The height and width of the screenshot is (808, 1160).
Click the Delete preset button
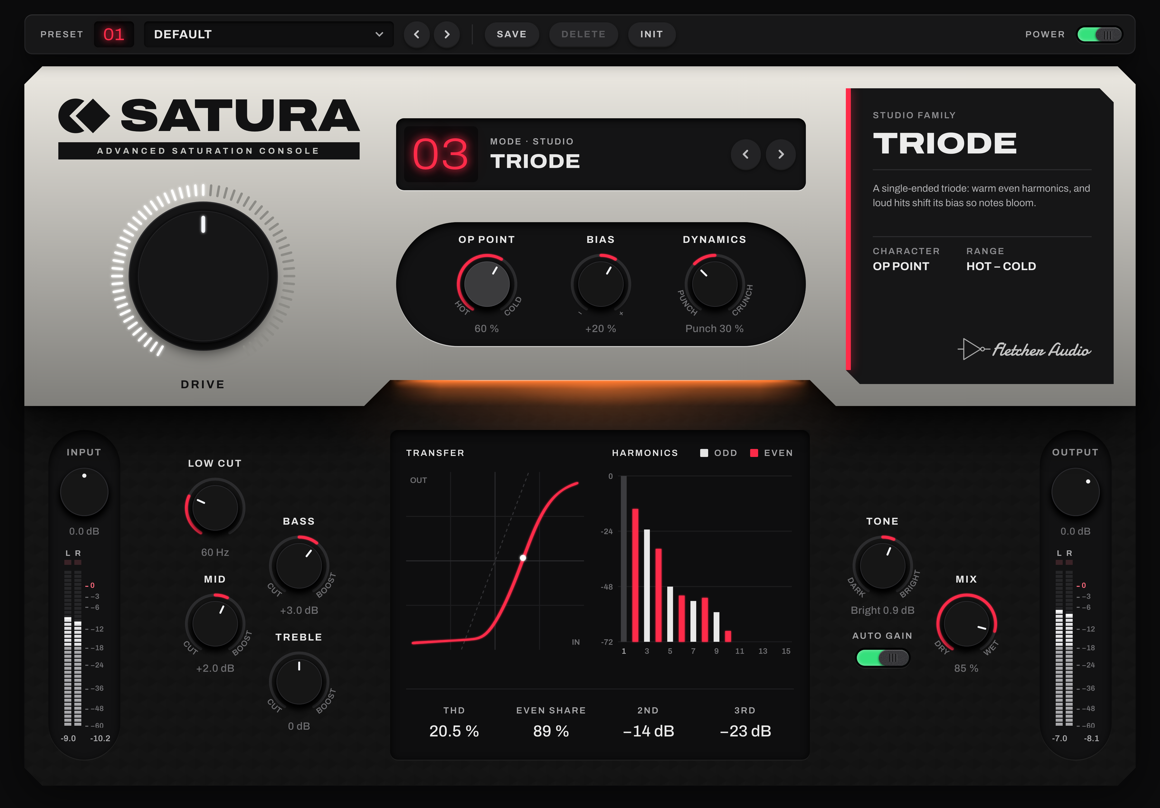click(x=583, y=34)
